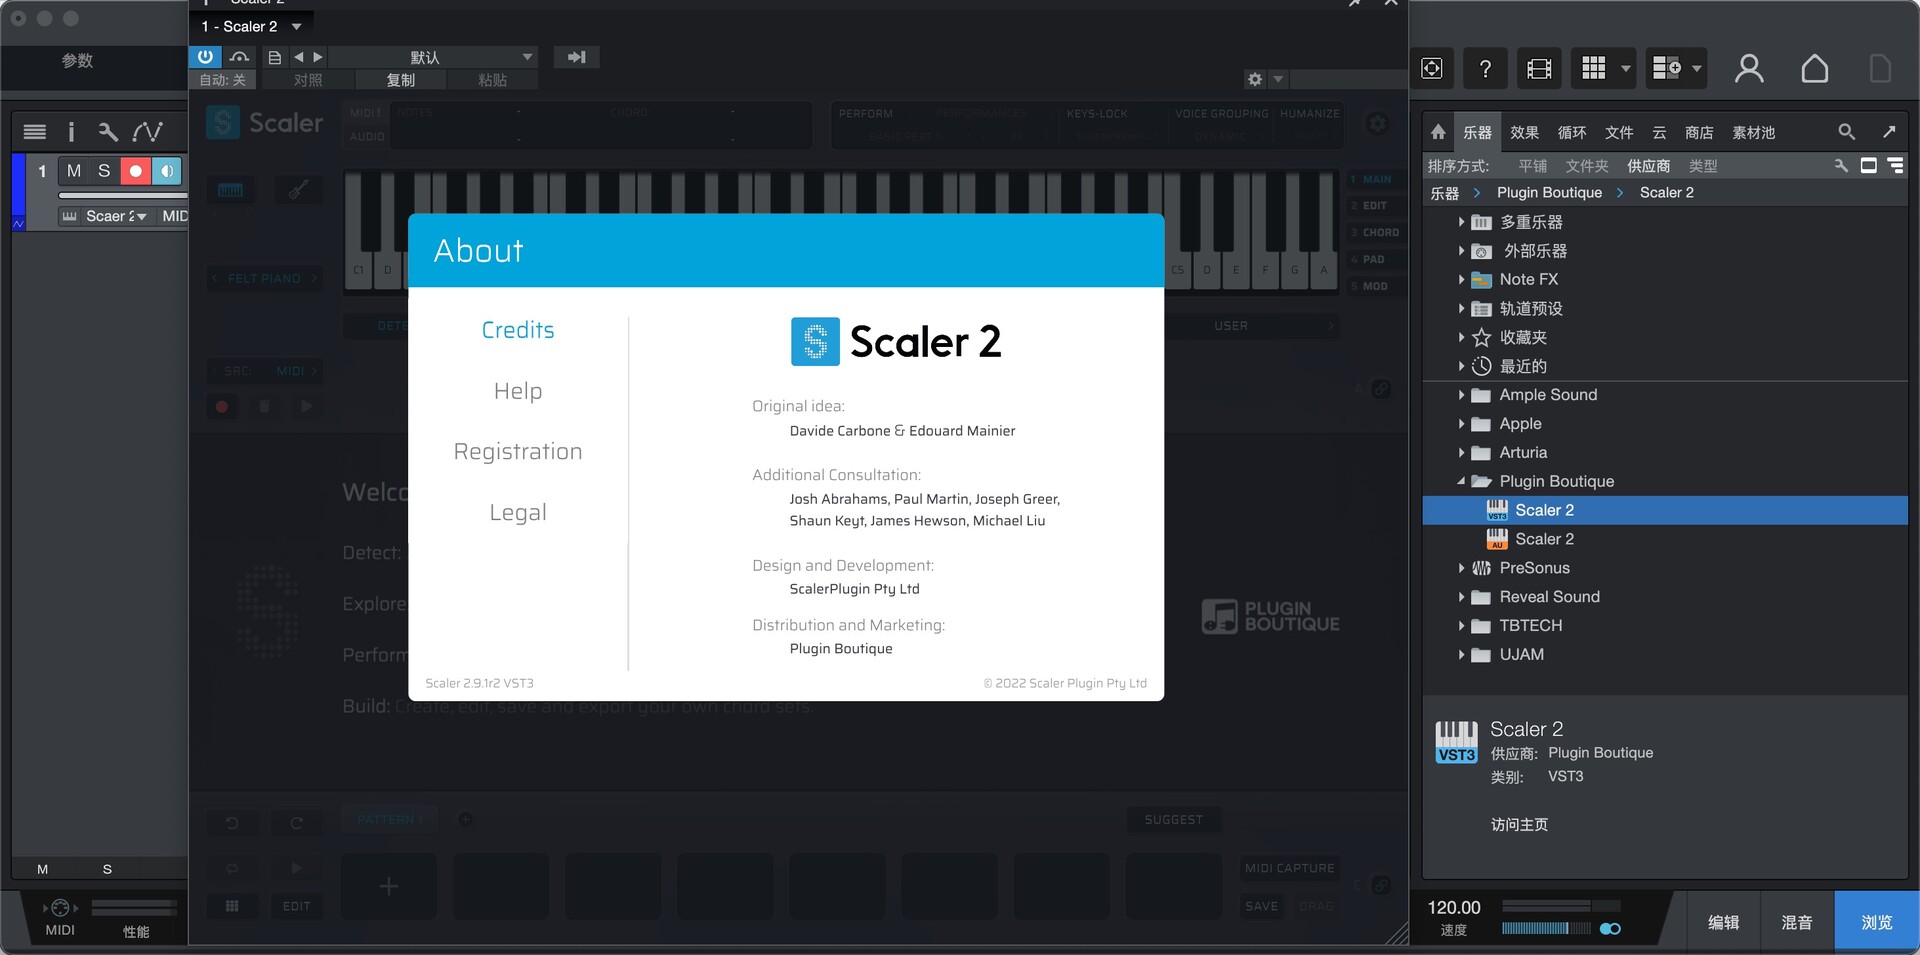Mute track 1 with the M button

pos(73,171)
